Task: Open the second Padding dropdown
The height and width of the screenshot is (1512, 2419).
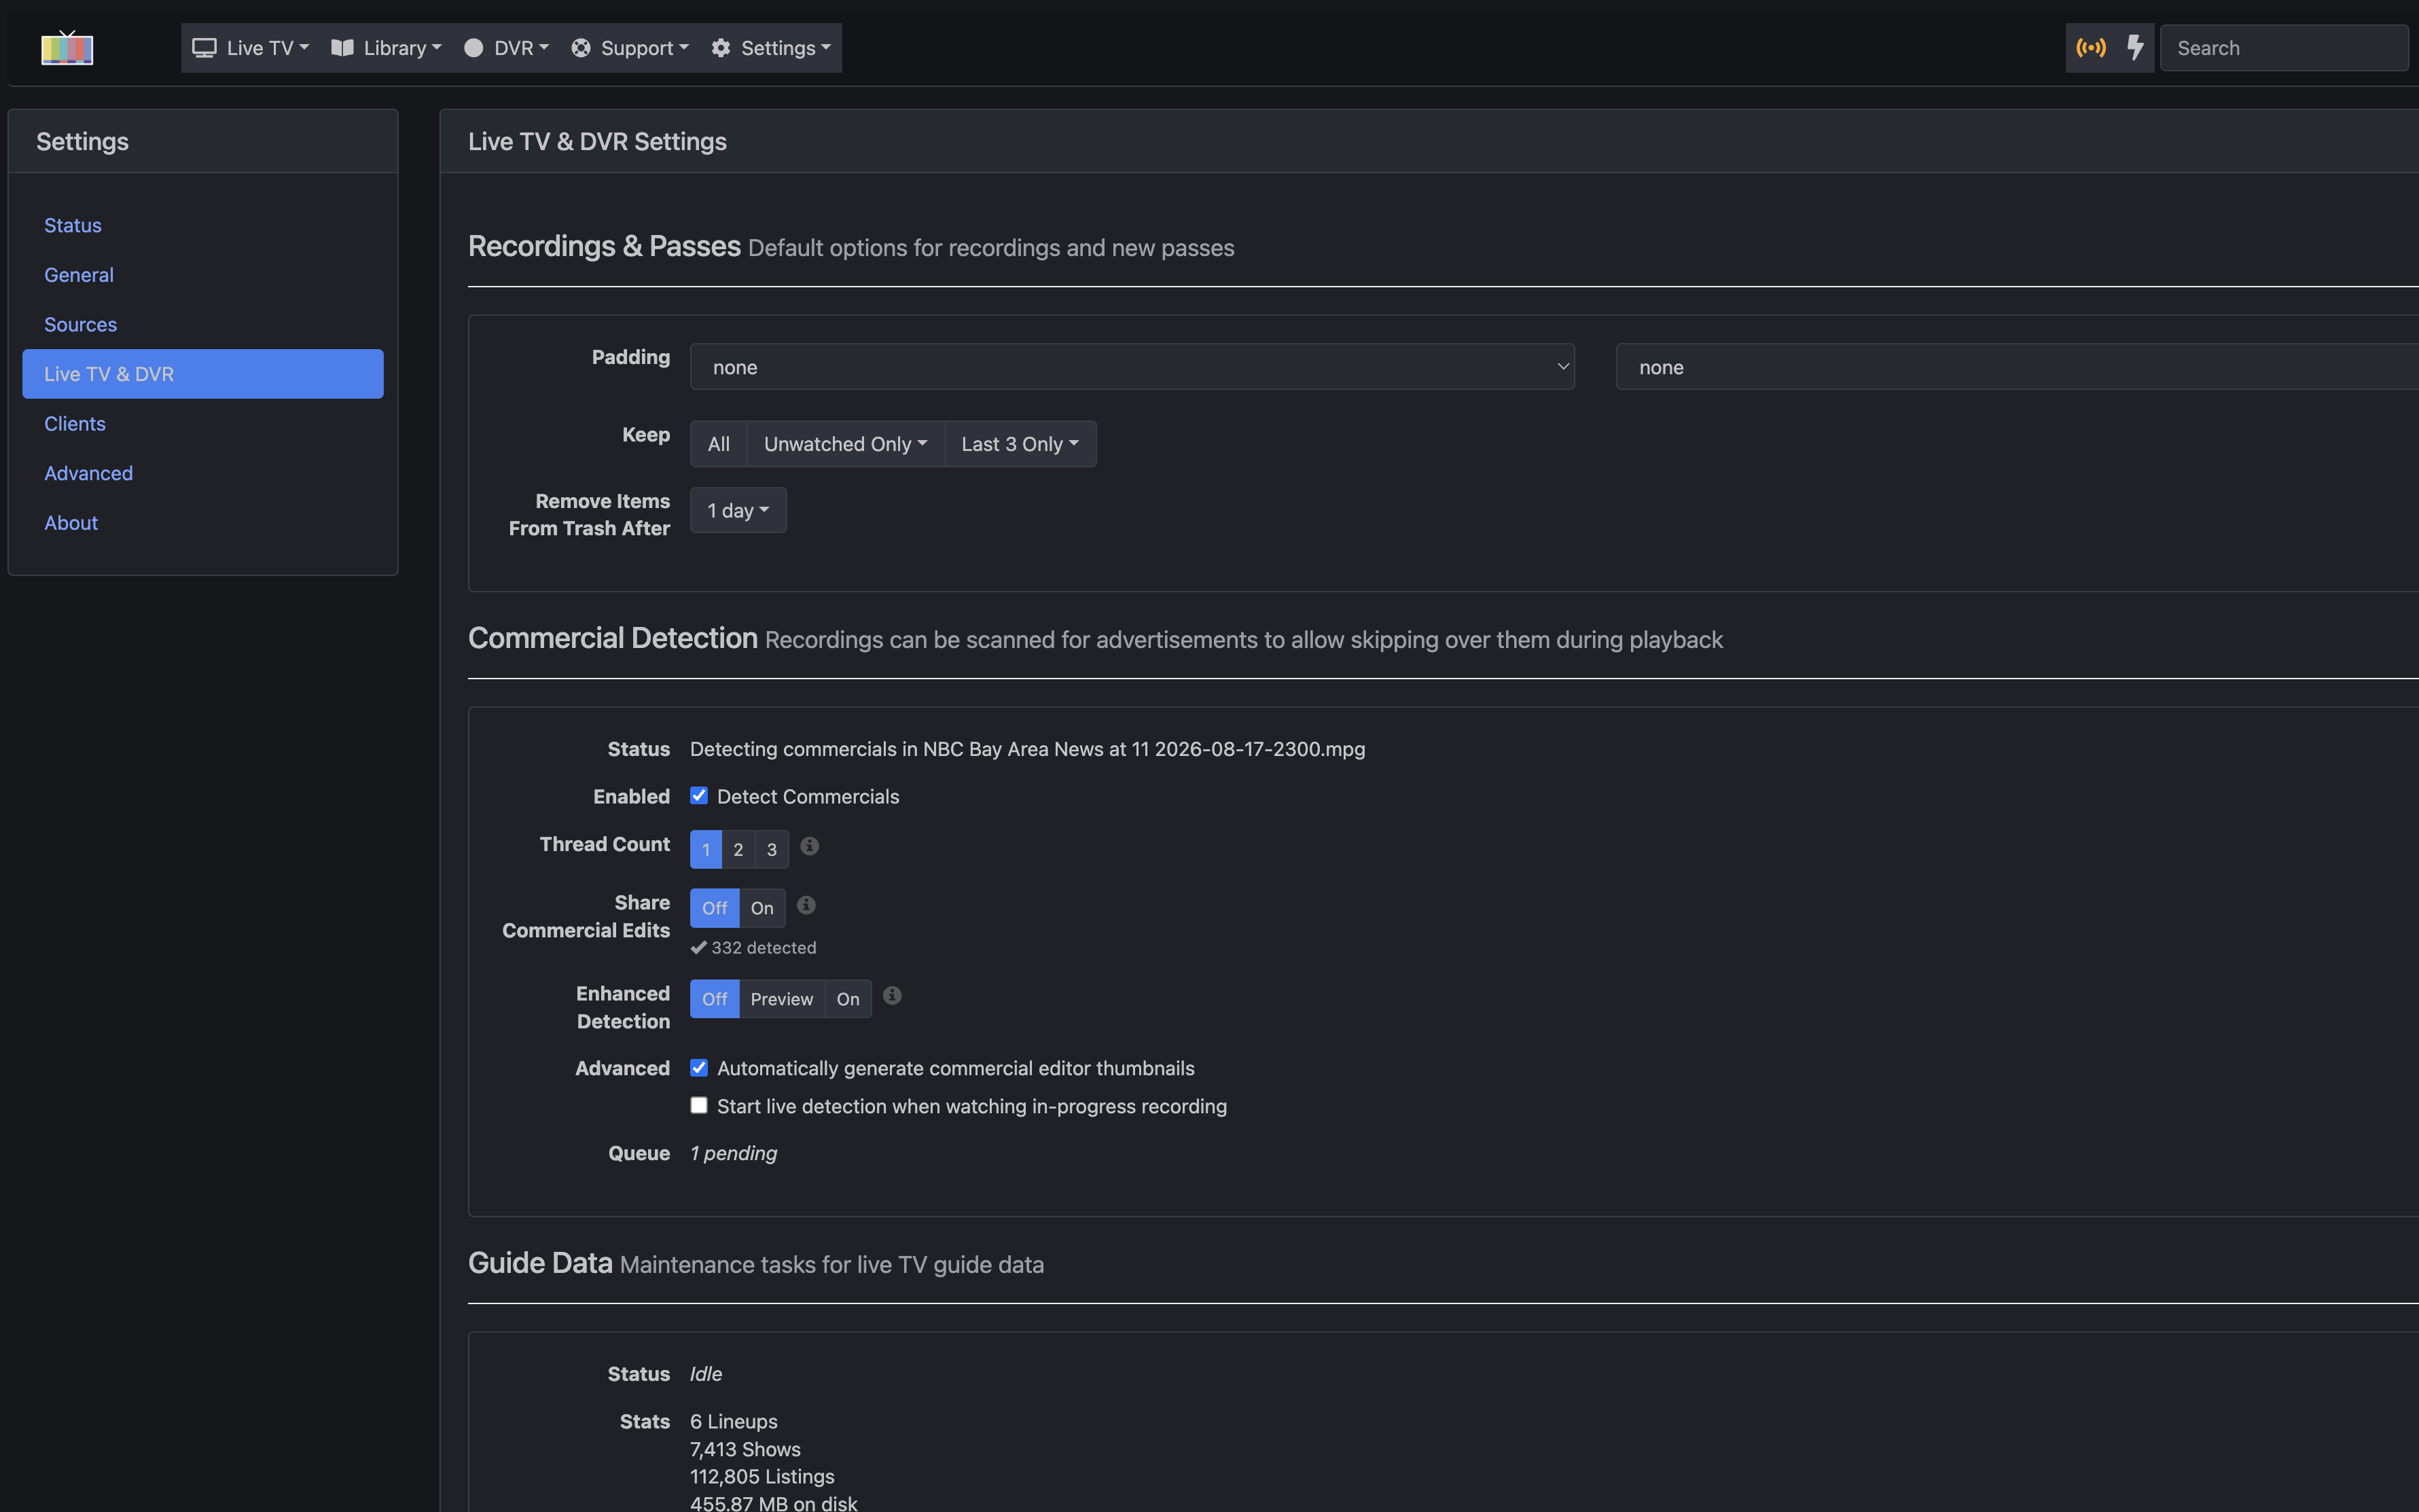Action: click(x=2017, y=367)
